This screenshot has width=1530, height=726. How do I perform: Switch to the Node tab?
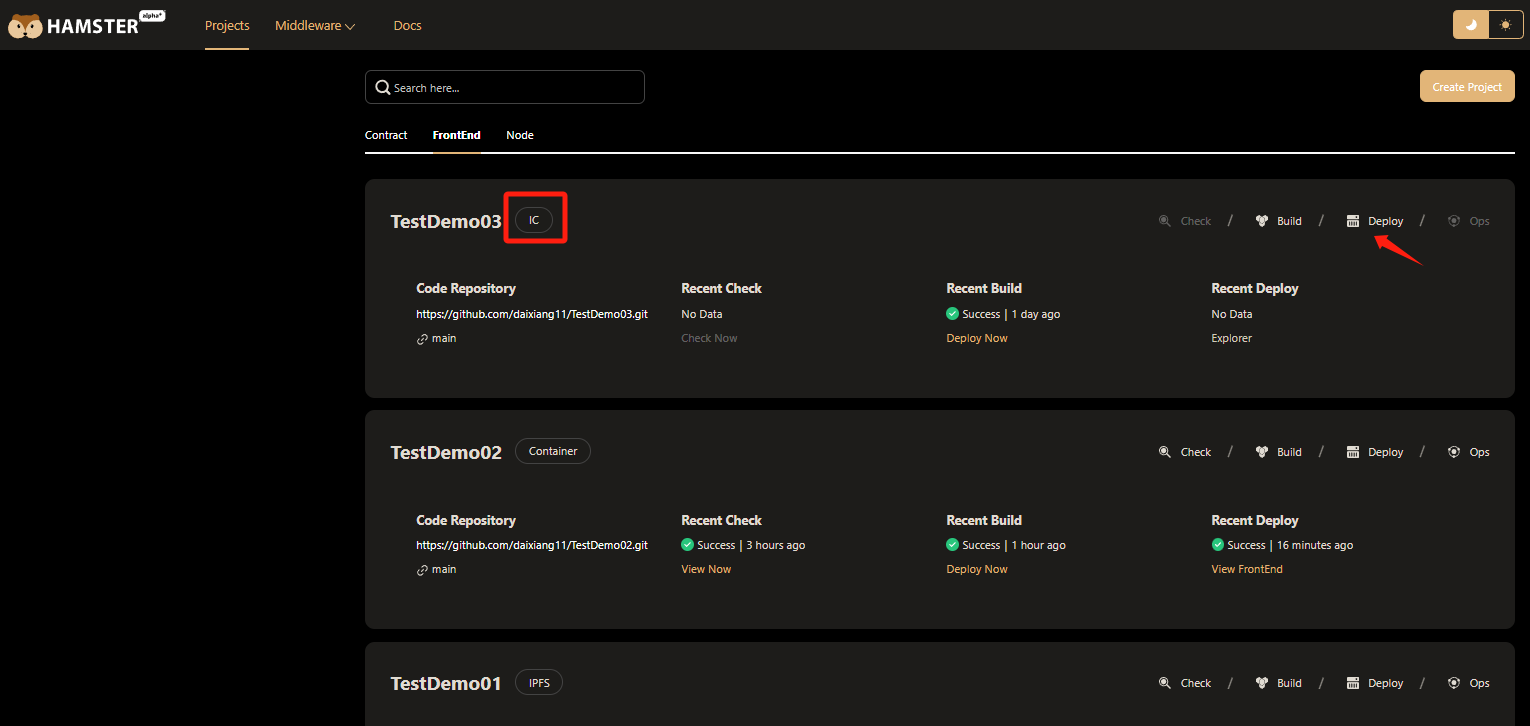pos(520,135)
